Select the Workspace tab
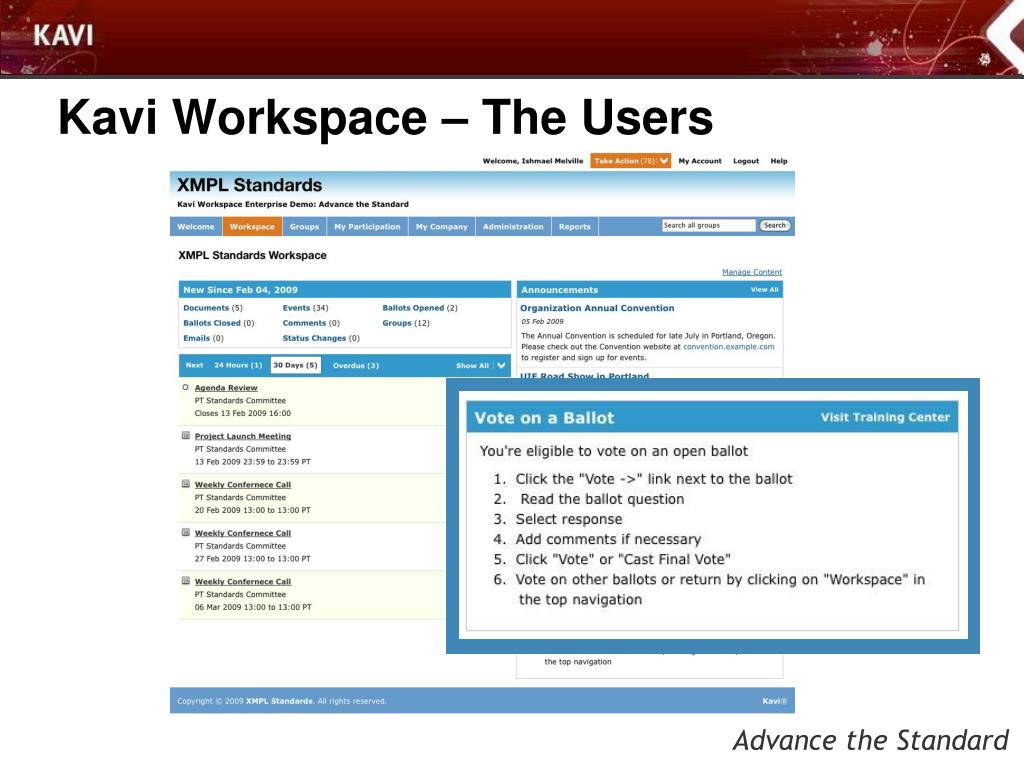This screenshot has width=1024, height=768. (x=252, y=227)
